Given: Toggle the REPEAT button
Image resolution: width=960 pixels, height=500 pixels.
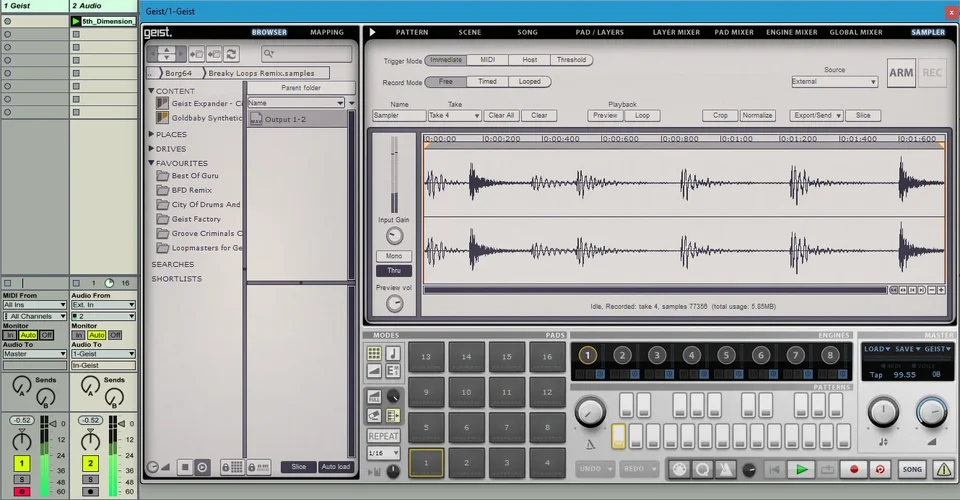Looking at the screenshot, I should click(x=383, y=436).
